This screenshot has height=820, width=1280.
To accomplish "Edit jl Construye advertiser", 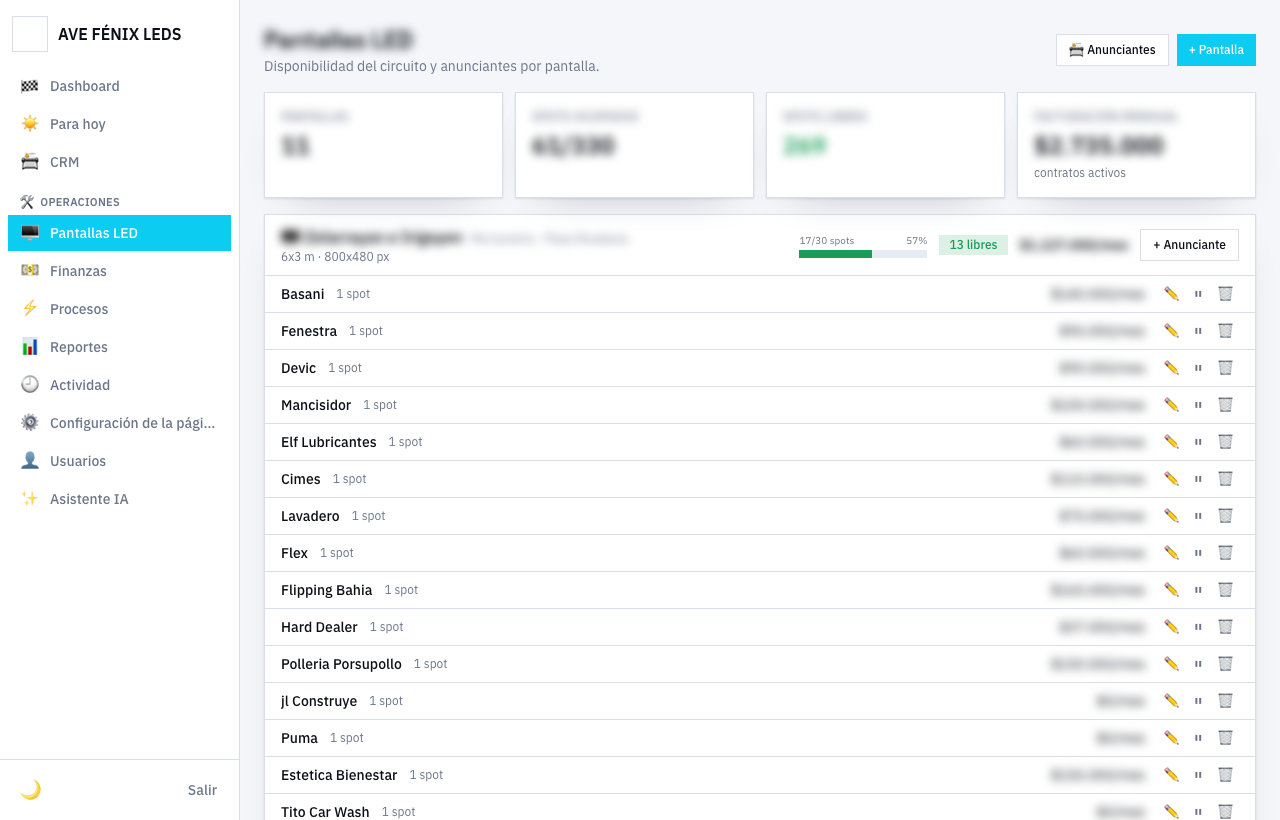I will 1171,701.
